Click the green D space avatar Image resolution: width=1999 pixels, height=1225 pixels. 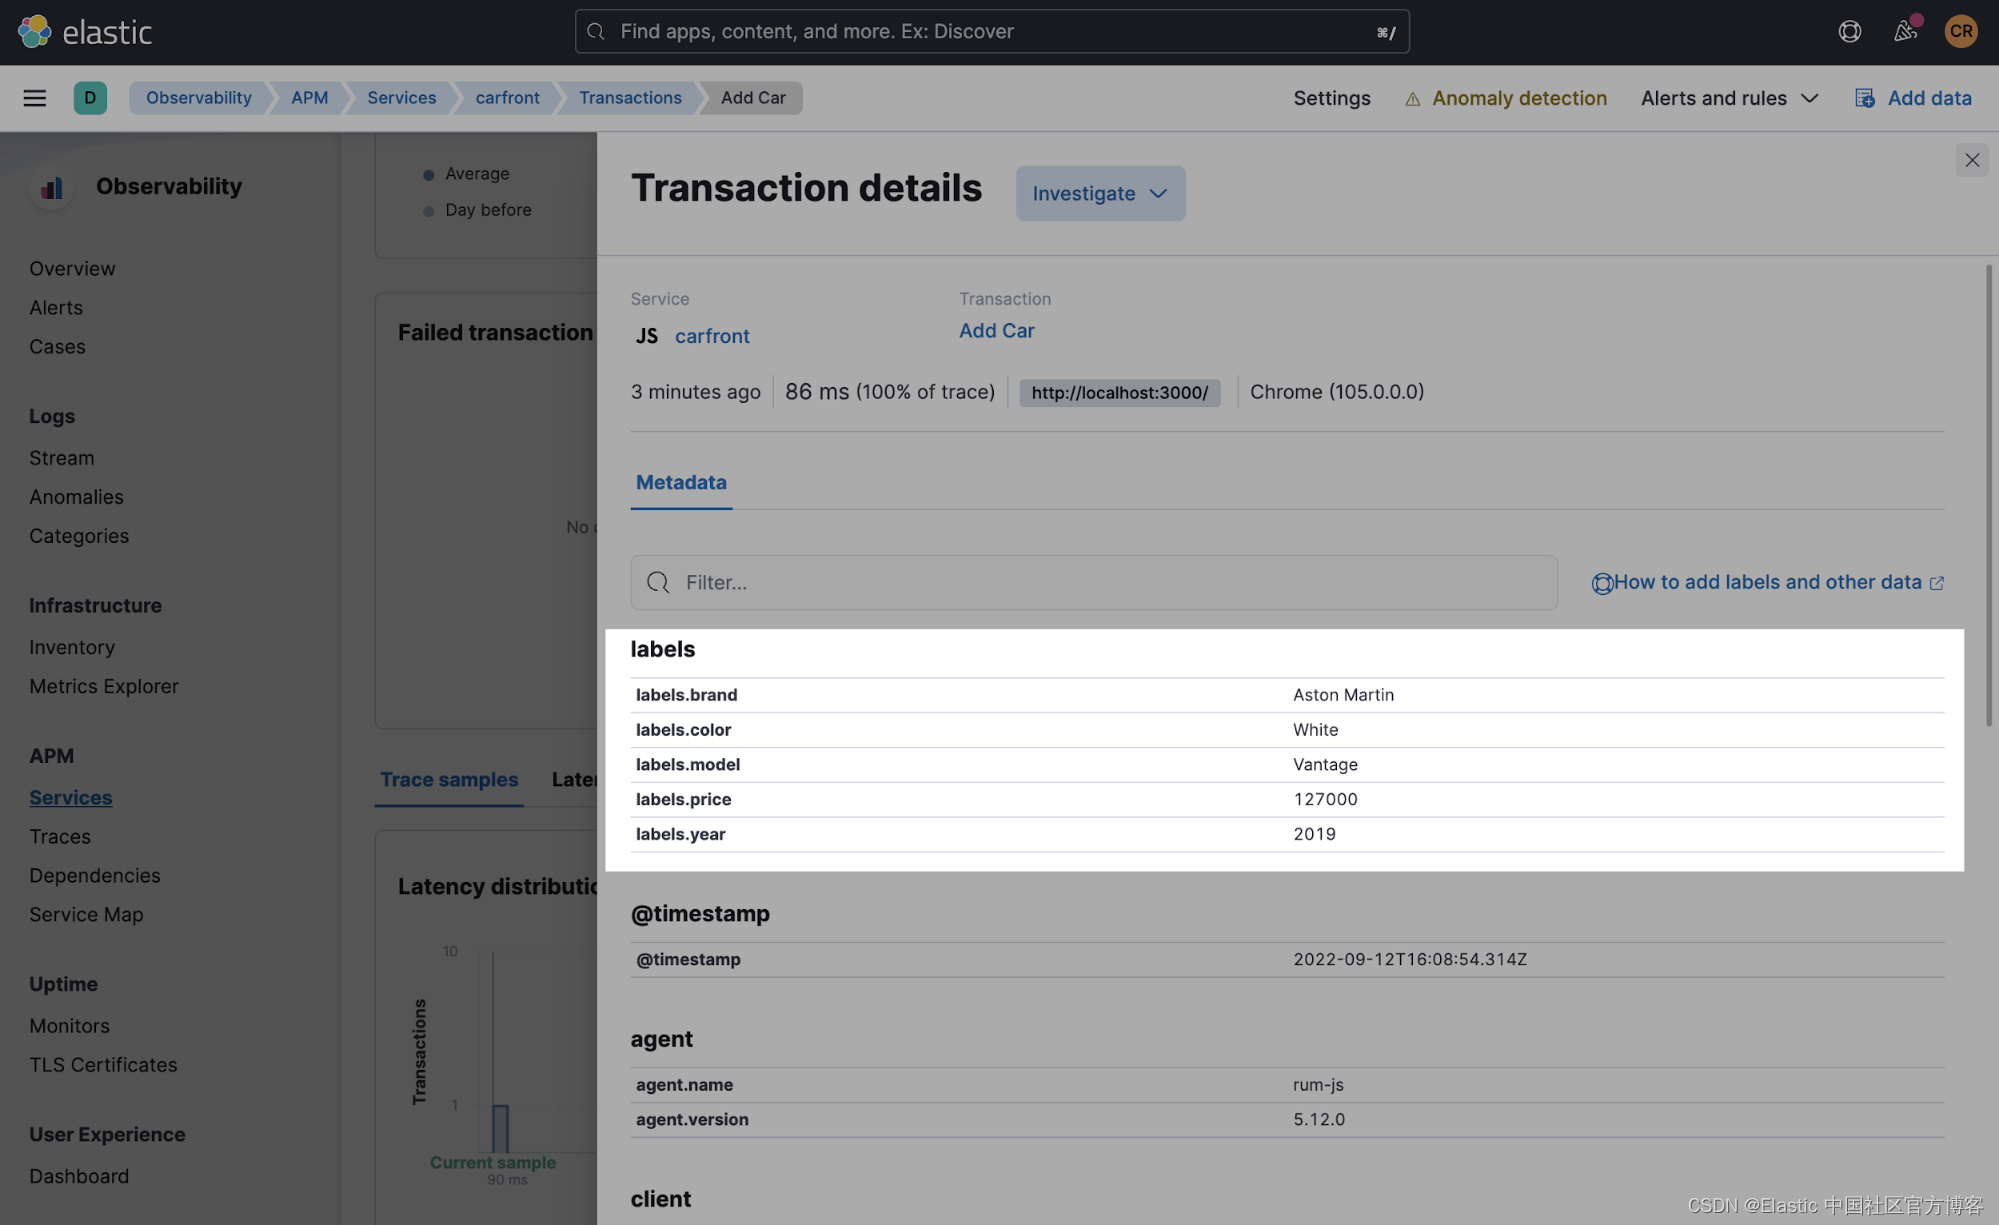pyautogui.click(x=90, y=98)
